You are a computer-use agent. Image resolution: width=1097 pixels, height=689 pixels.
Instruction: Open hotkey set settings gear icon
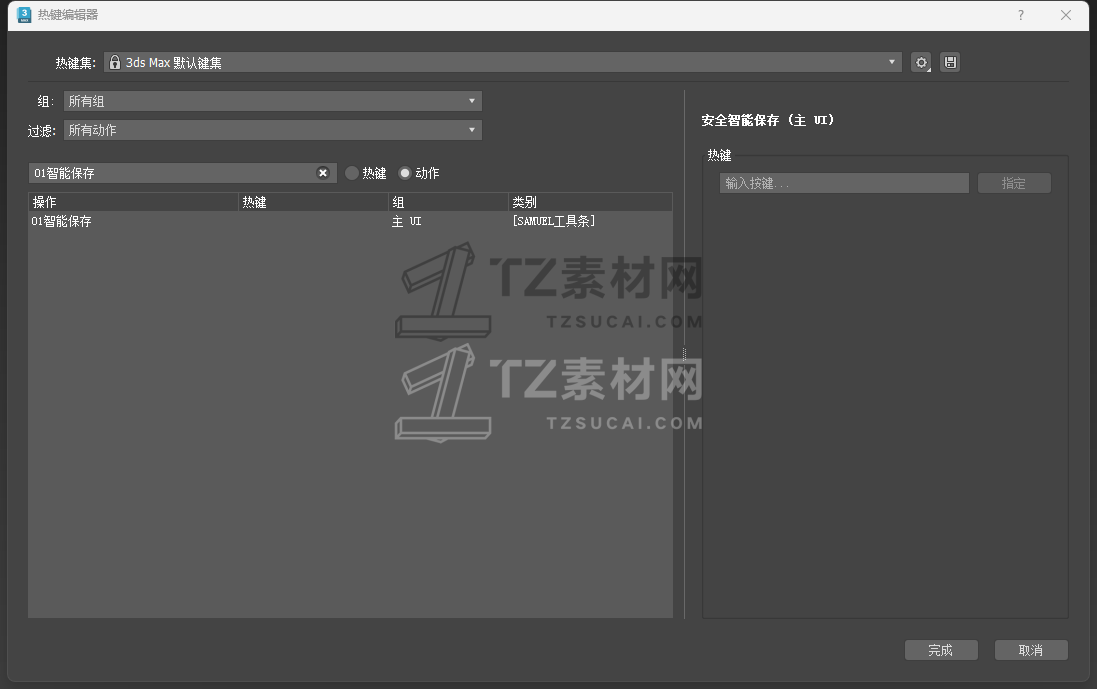click(921, 62)
